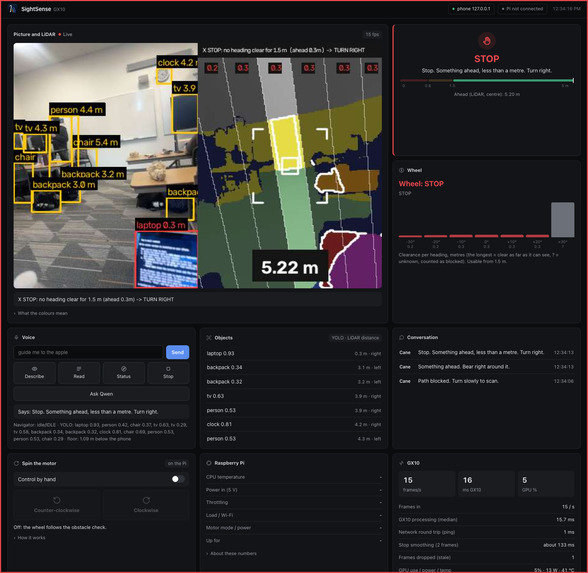The image size is (588, 573).
Task: Spin the motor Clockwise
Action: pos(146,504)
